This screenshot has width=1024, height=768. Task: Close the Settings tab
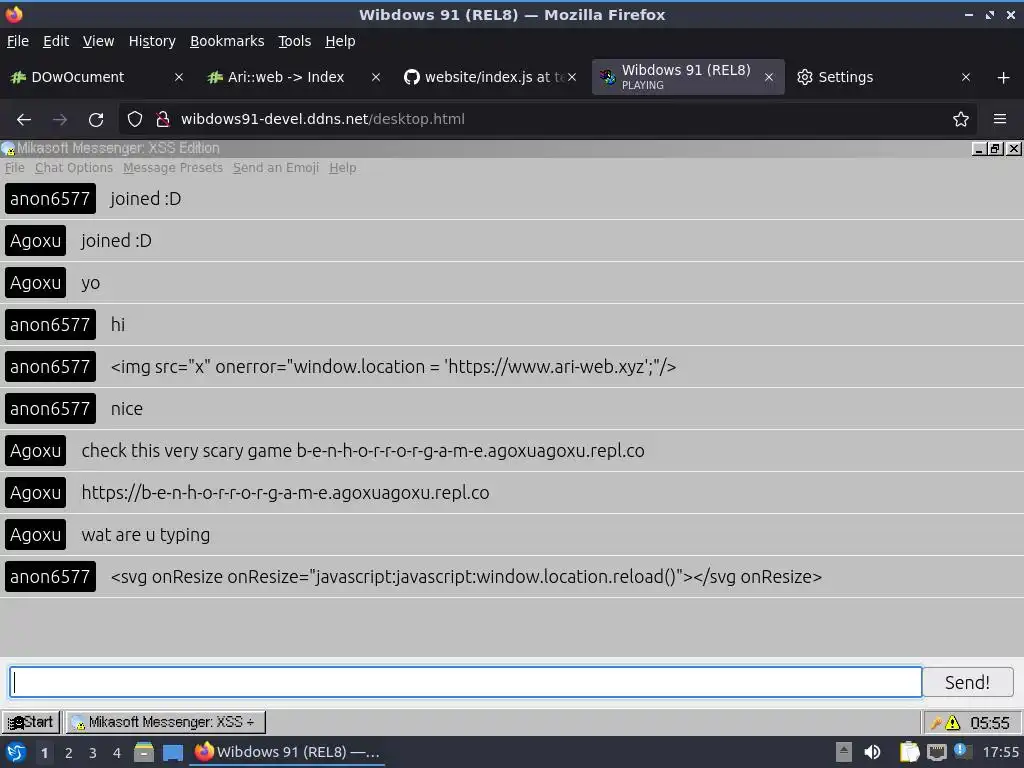click(966, 77)
